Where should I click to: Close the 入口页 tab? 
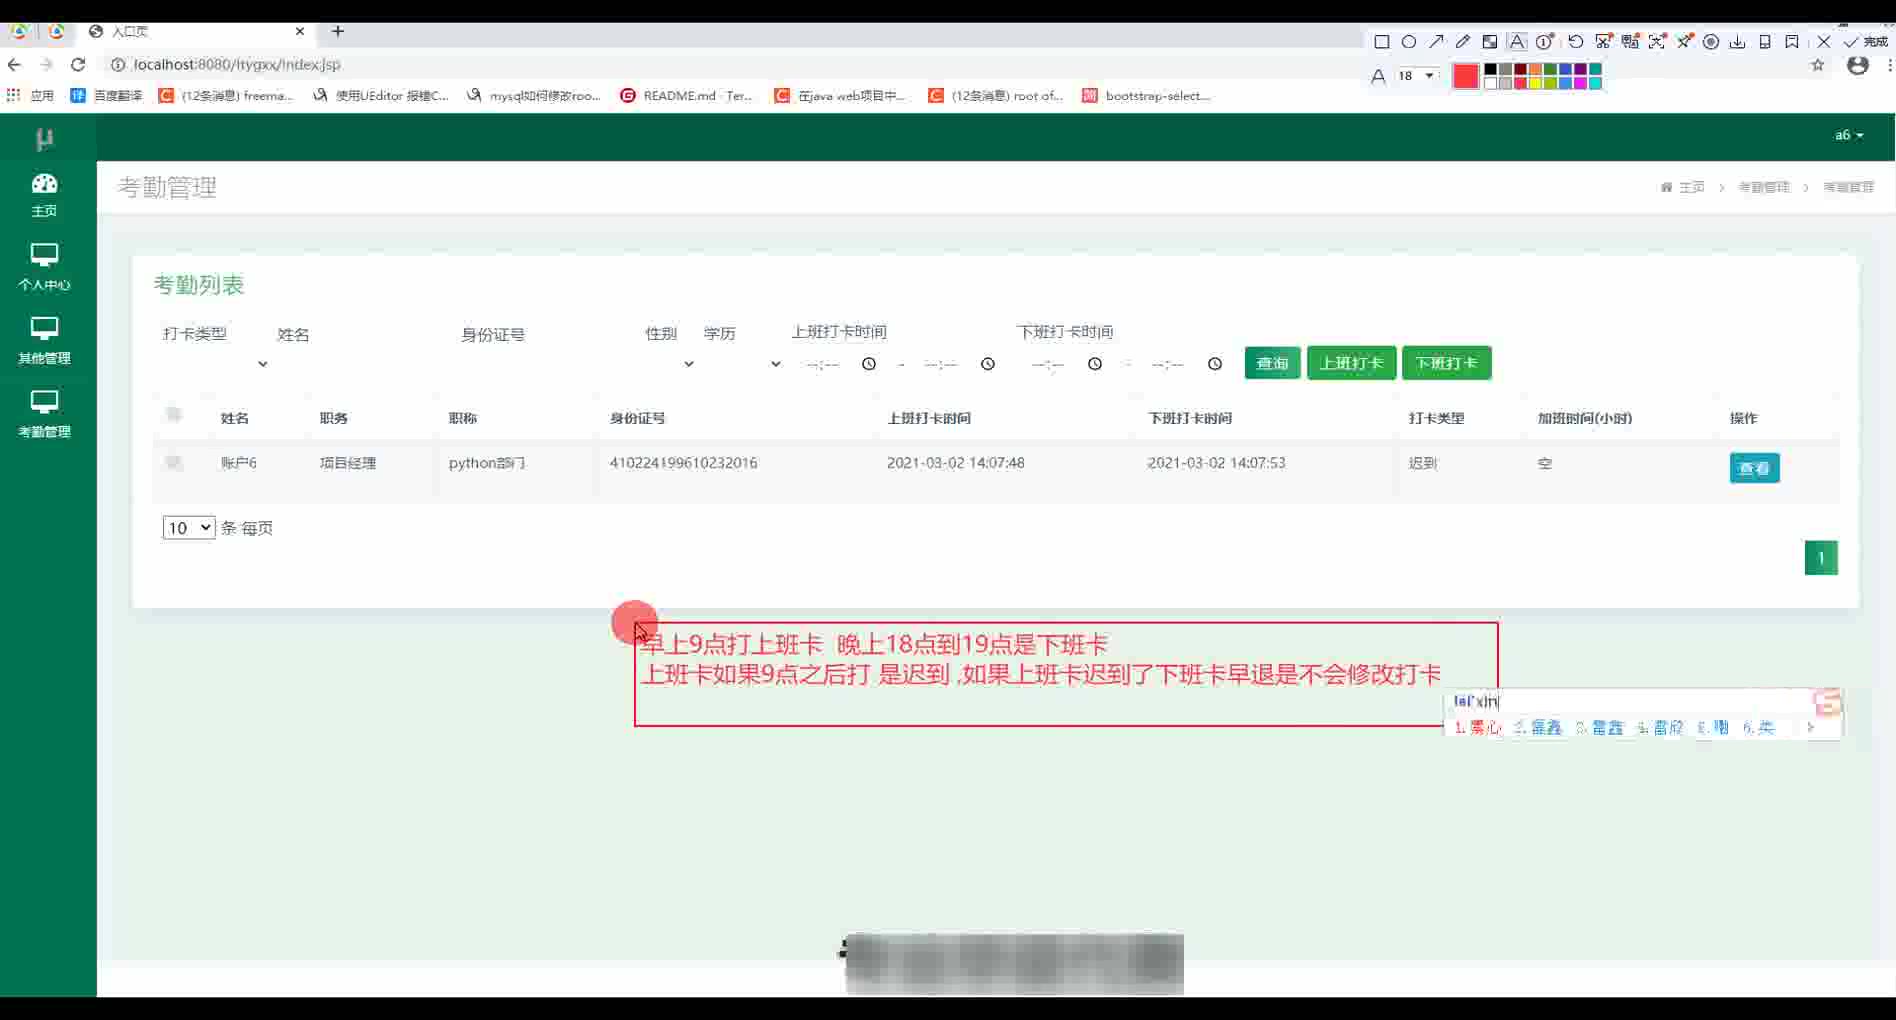299,31
